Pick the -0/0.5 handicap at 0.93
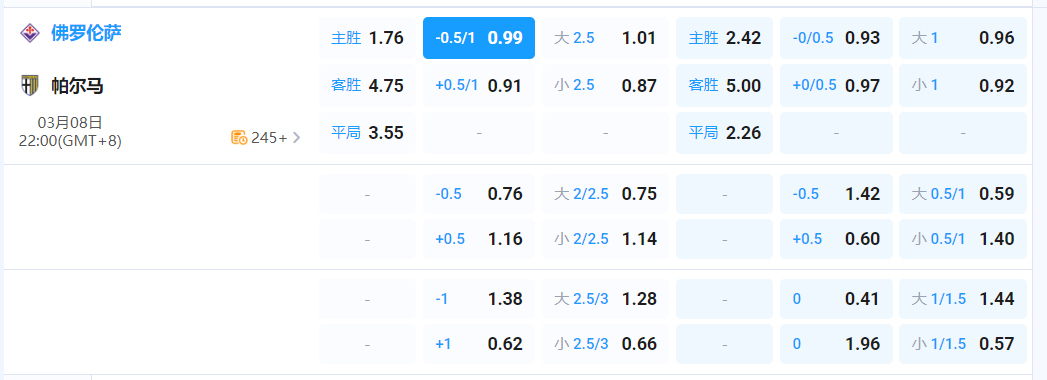 point(836,38)
